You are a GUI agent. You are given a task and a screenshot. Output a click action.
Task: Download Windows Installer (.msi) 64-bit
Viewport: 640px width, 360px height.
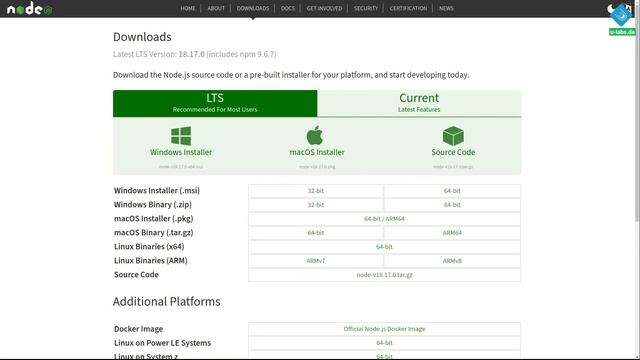click(452, 191)
